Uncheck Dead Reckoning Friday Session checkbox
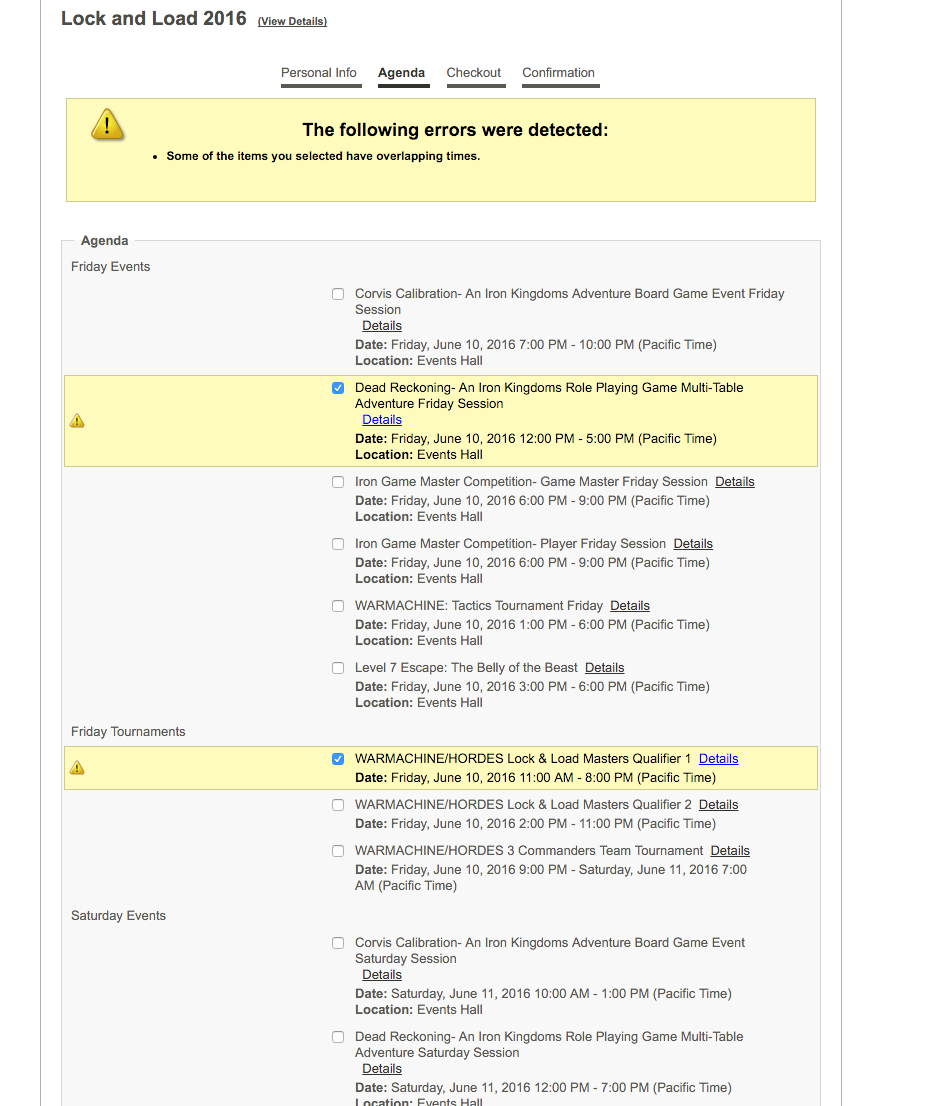 [x=338, y=388]
